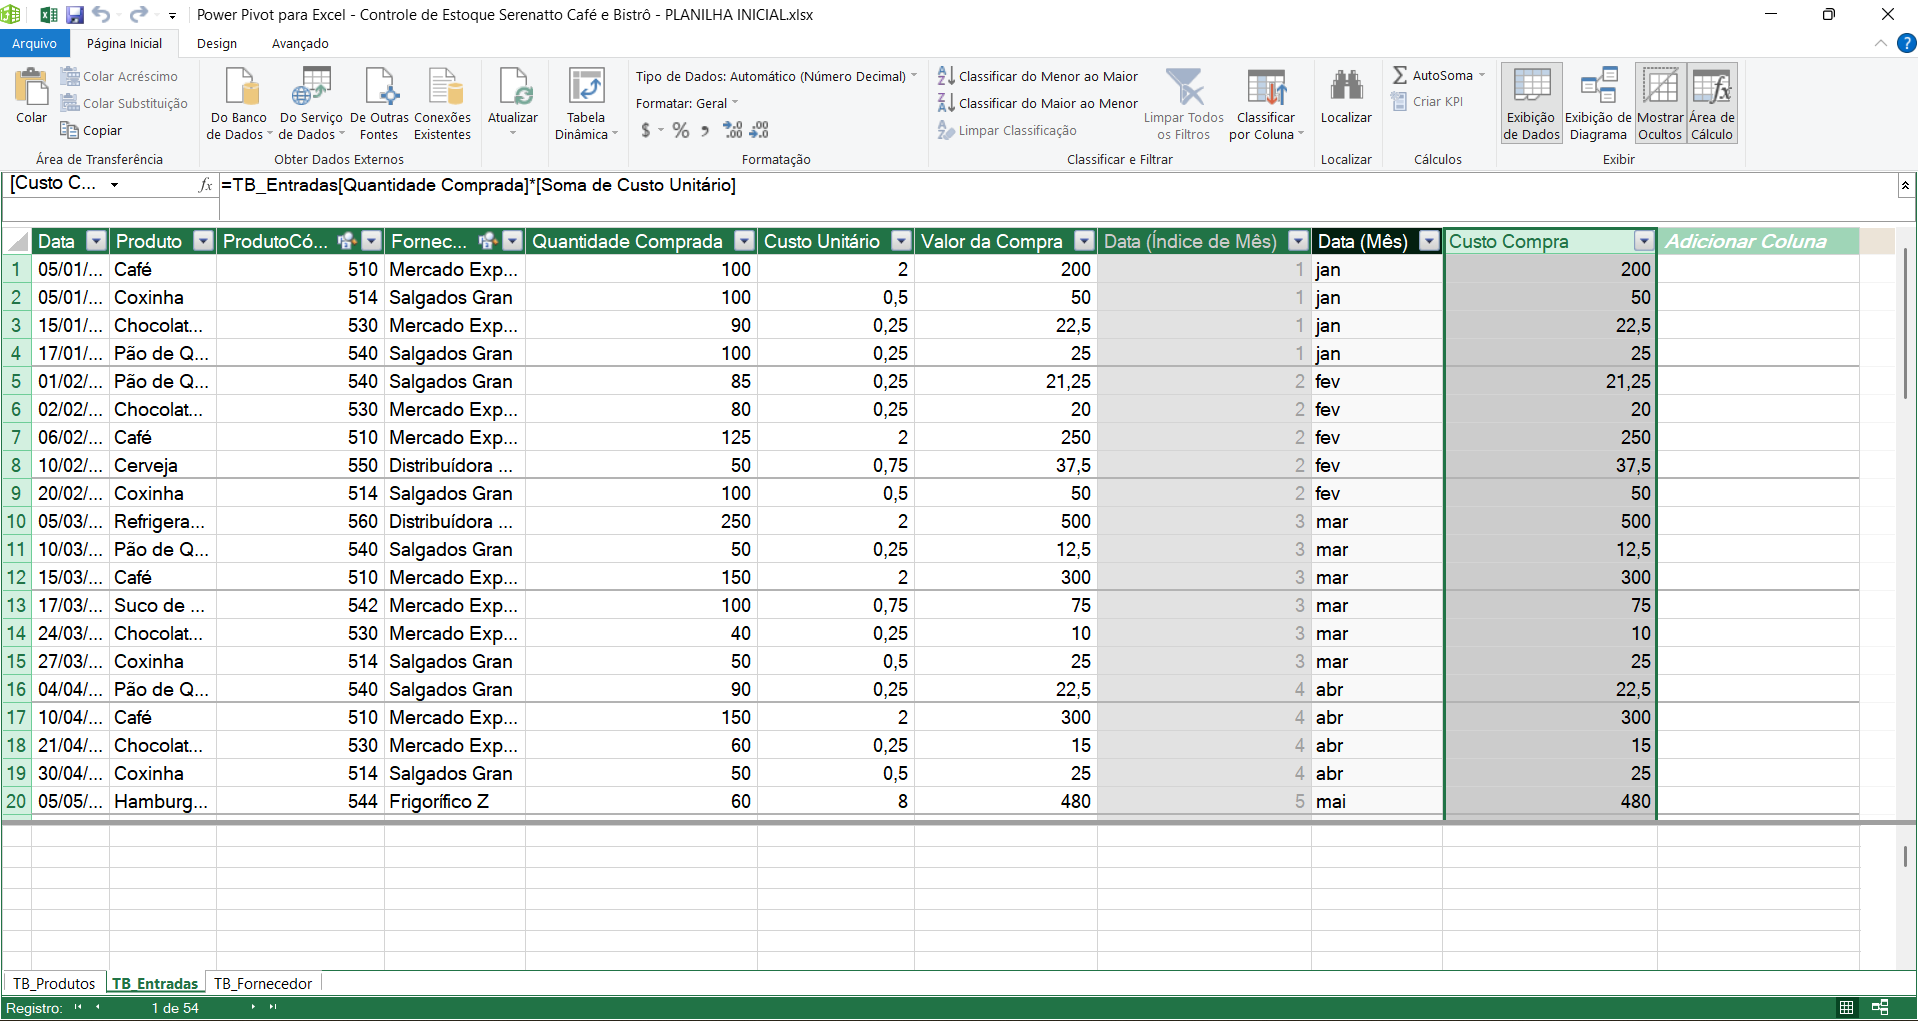Screen dimensions: 1918x1021
Task: Open Quantidade Comprada filter dropdown
Action: [x=744, y=240]
